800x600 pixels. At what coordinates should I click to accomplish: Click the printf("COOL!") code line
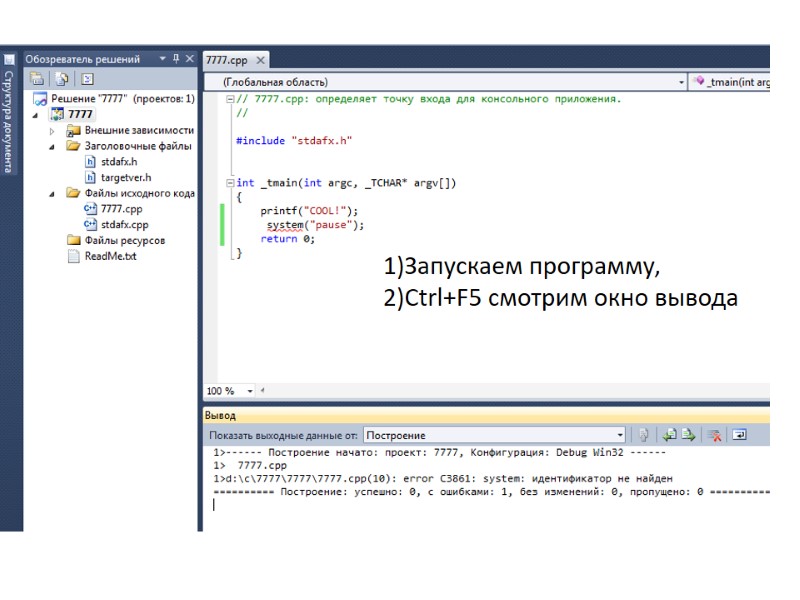(309, 211)
